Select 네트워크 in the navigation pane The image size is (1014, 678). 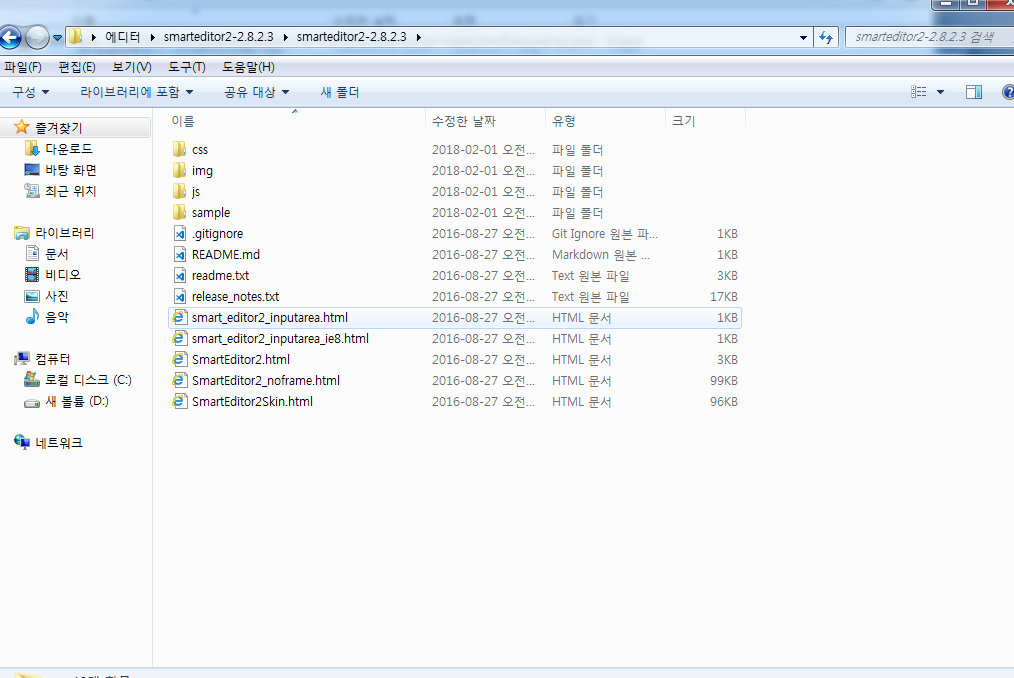[x=59, y=443]
